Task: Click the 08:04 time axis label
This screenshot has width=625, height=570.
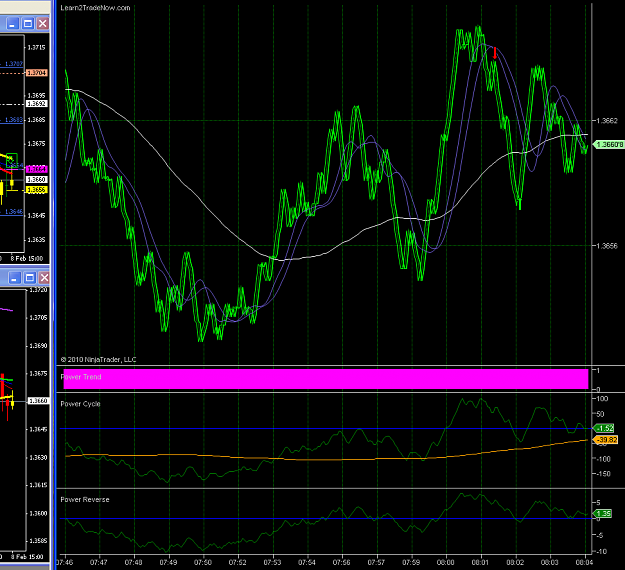Action: pyautogui.click(x=584, y=562)
